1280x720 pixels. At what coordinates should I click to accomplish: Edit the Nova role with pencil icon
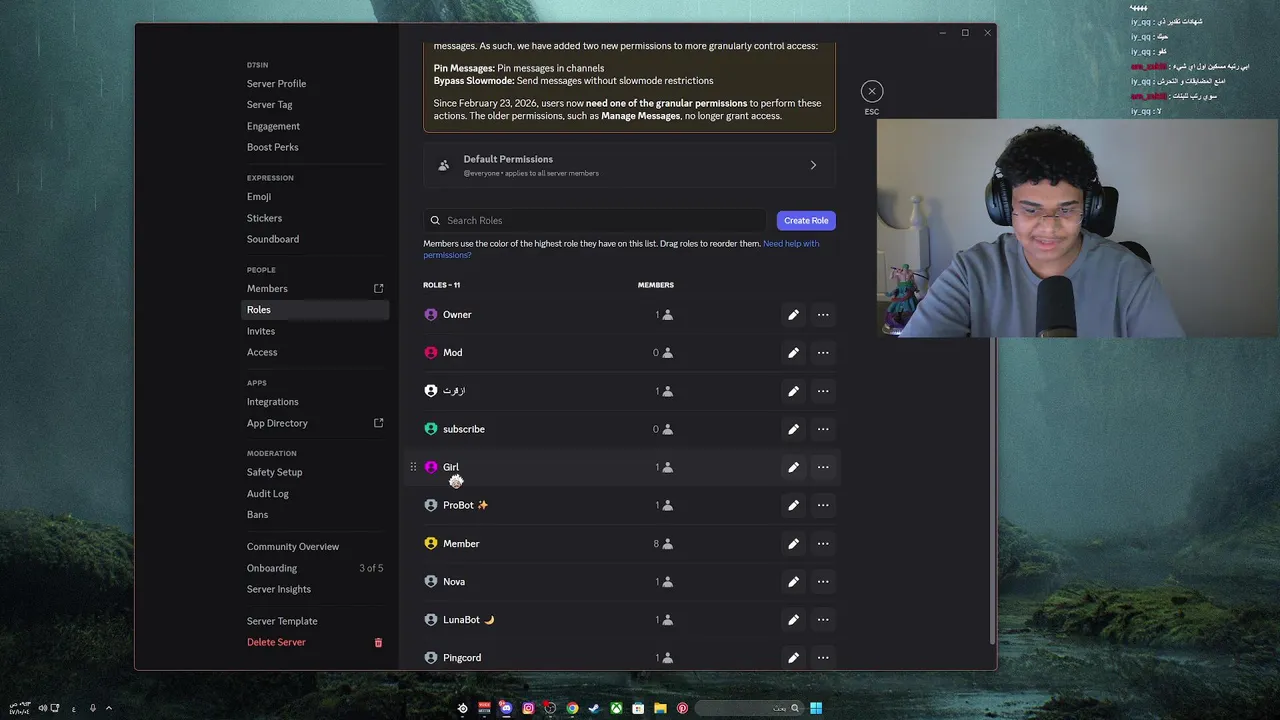(793, 582)
